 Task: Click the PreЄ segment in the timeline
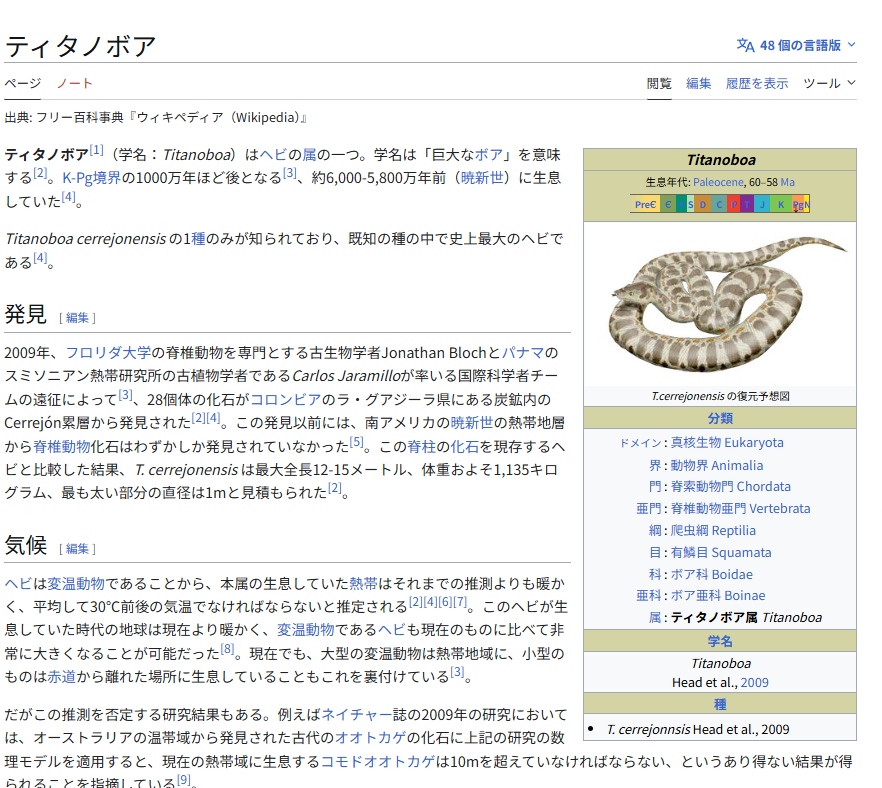click(645, 205)
